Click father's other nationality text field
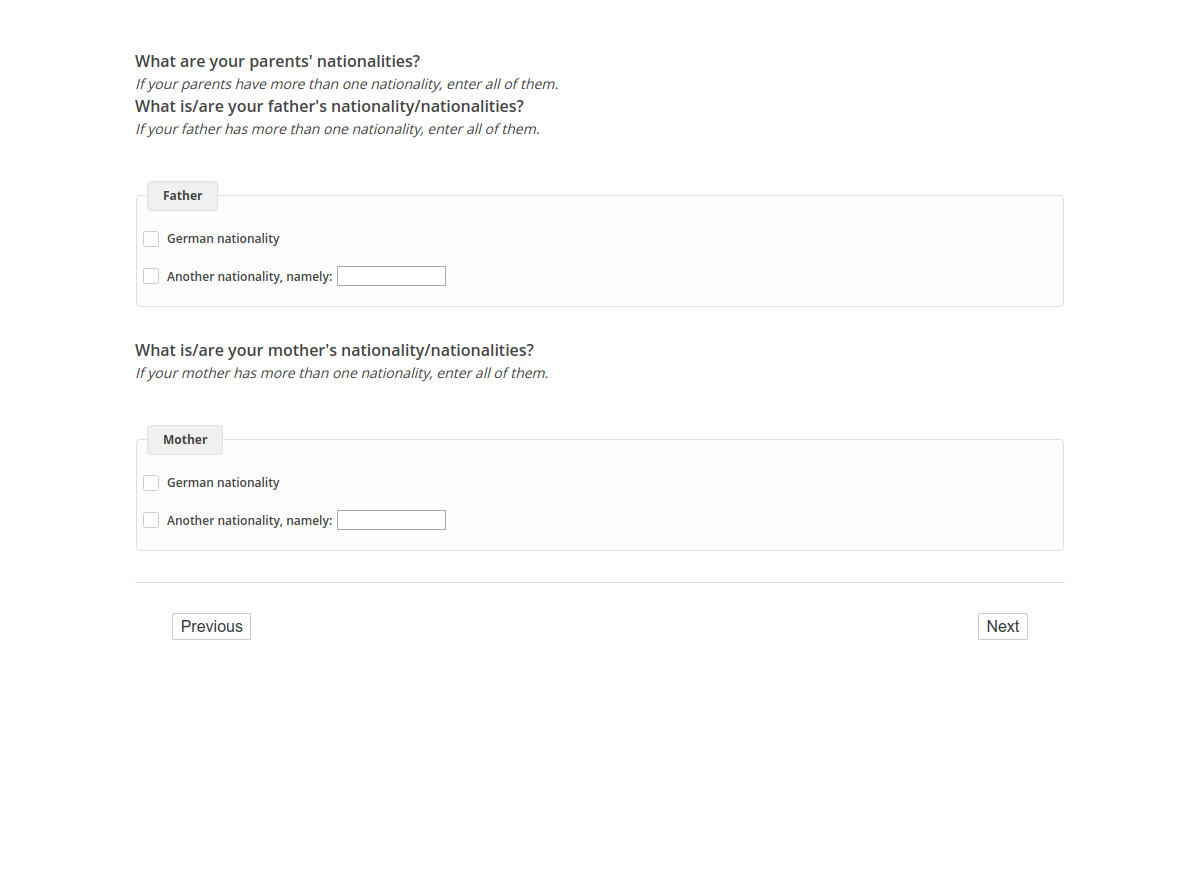Viewport: 1200px width, 882px height. click(391, 276)
